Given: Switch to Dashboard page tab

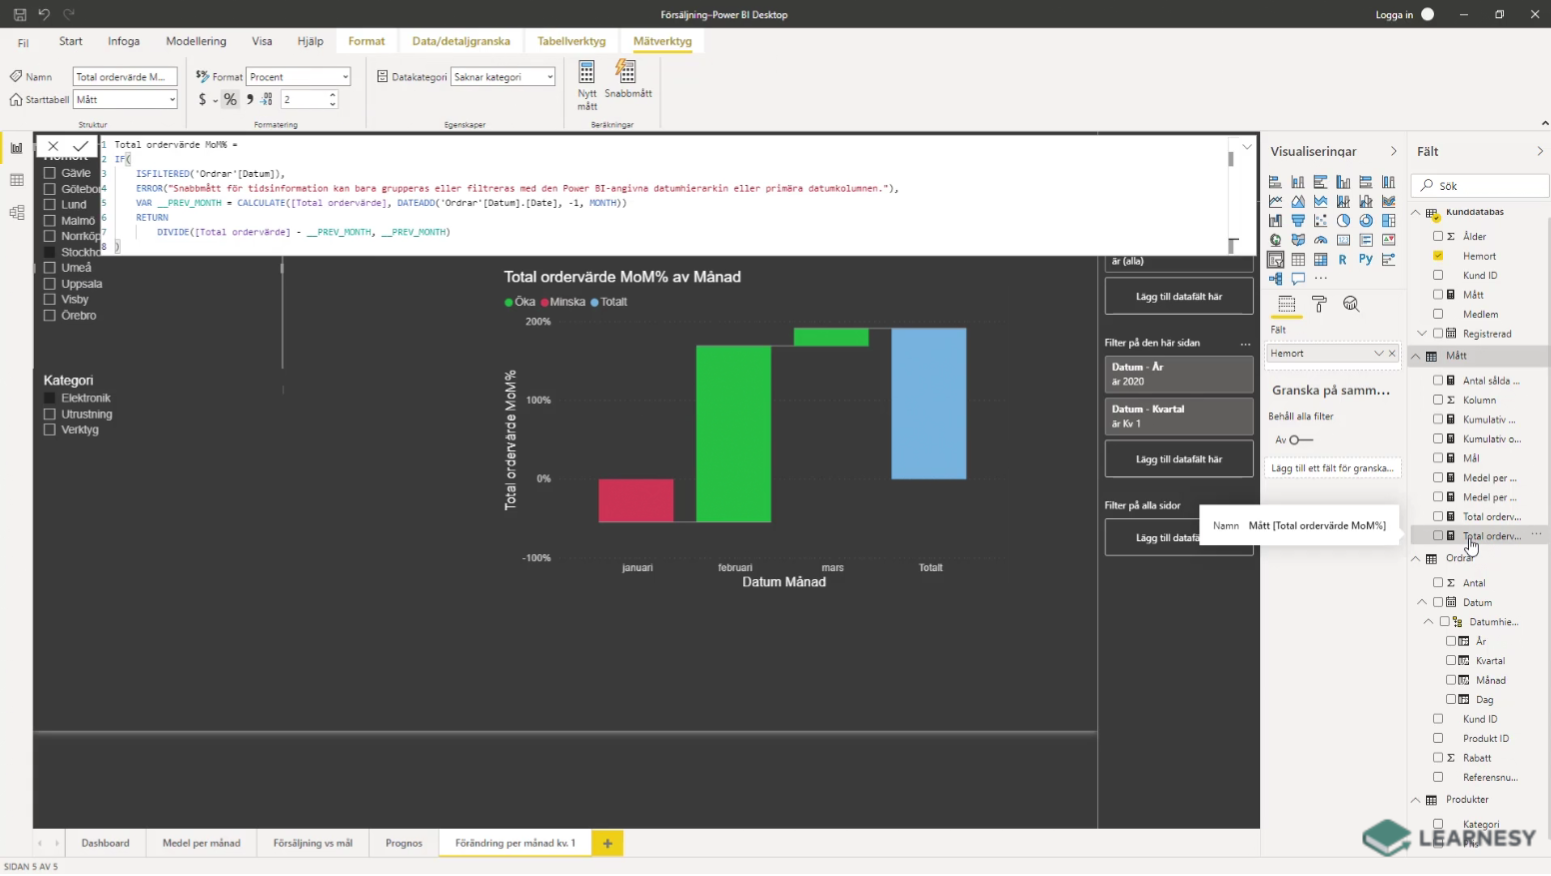Looking at the screenshot, I should point(105,843).
